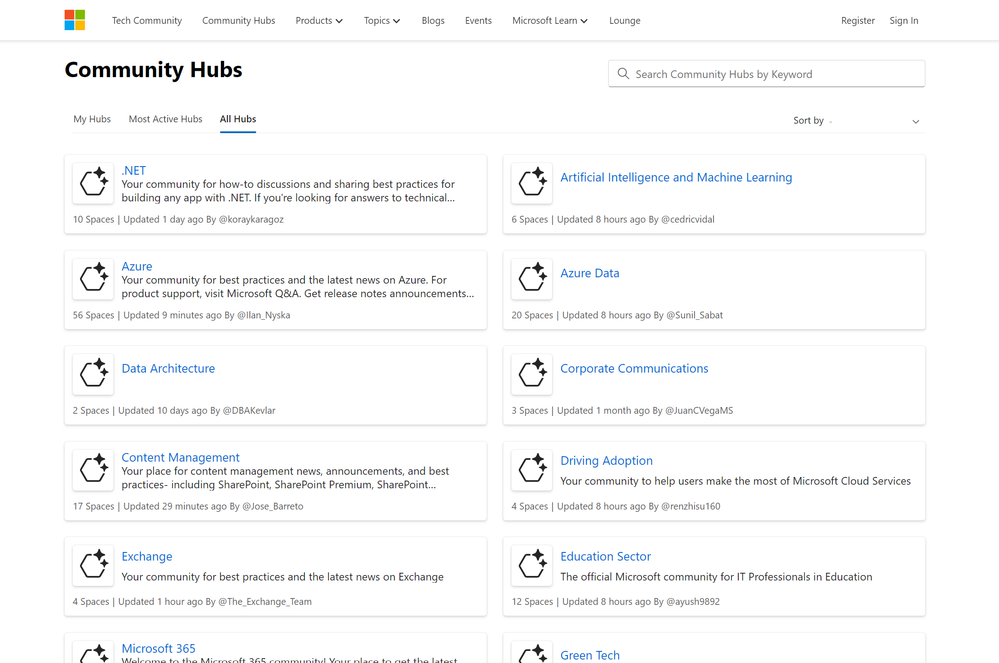Open the Azure Data hub link
This screenshot has width=999, height=663.
(x=589, y=273)
